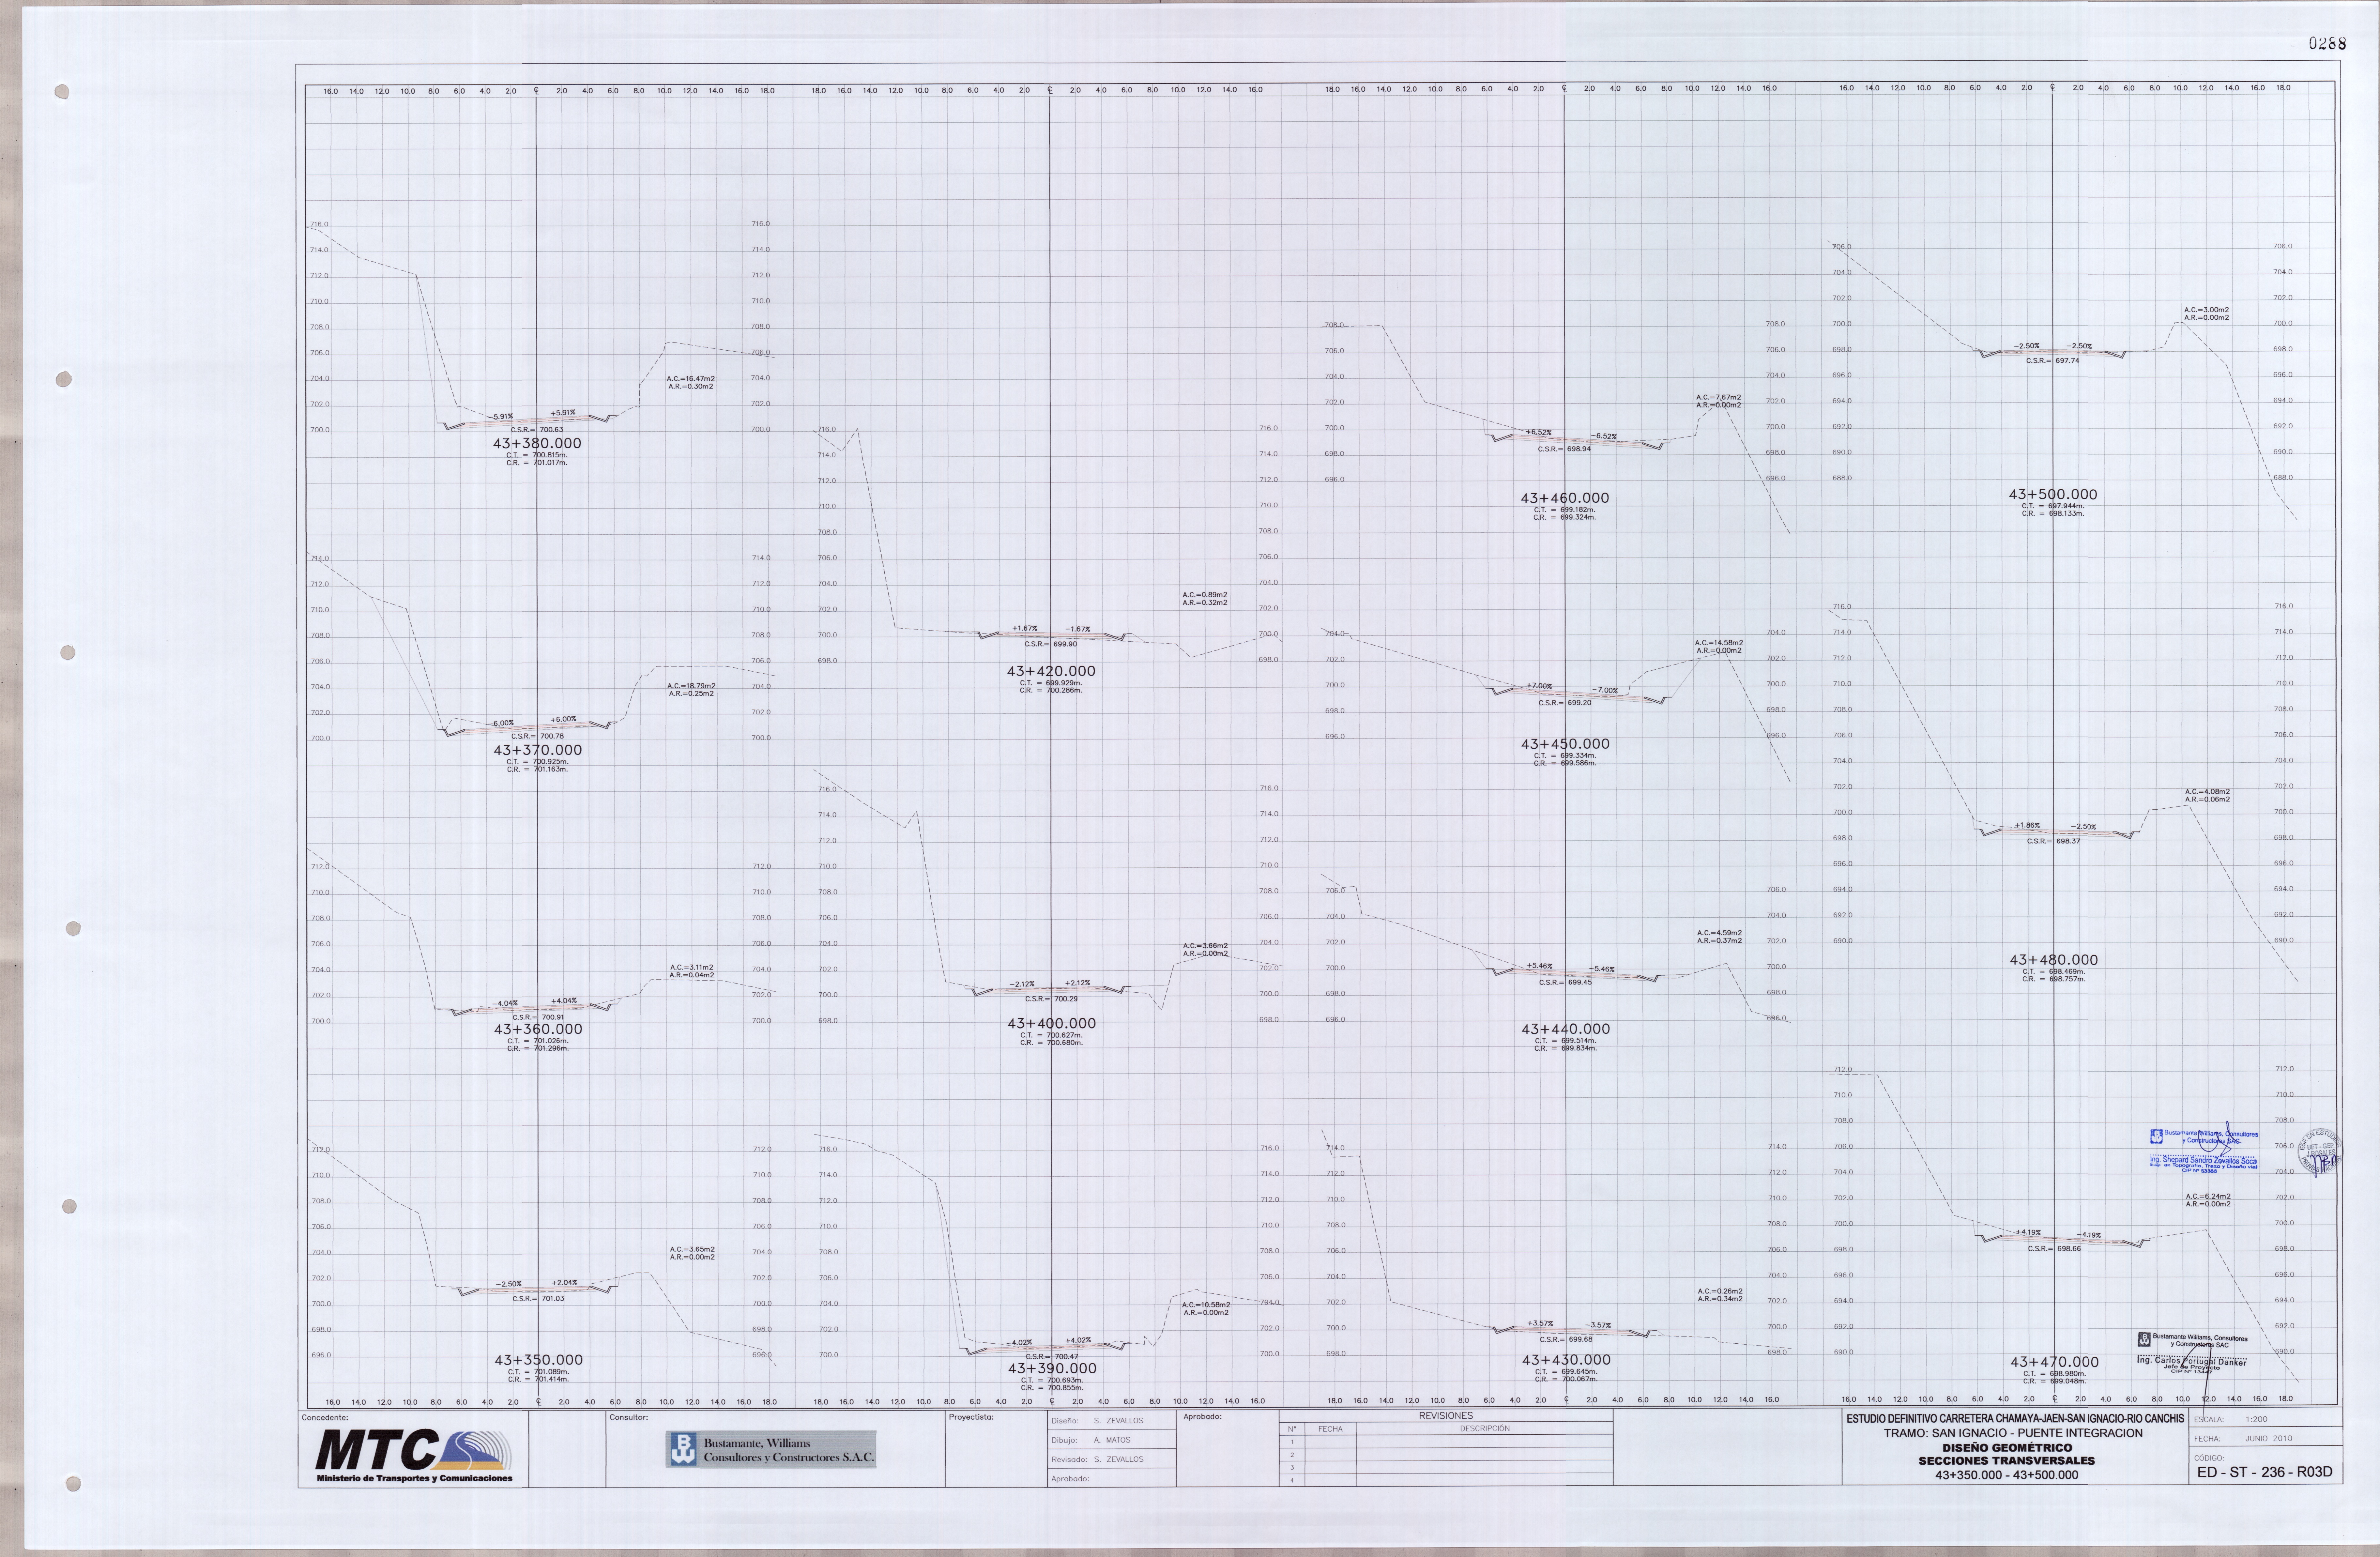
Task: Click station label 43+360.000
Action: coord(538,1029)
